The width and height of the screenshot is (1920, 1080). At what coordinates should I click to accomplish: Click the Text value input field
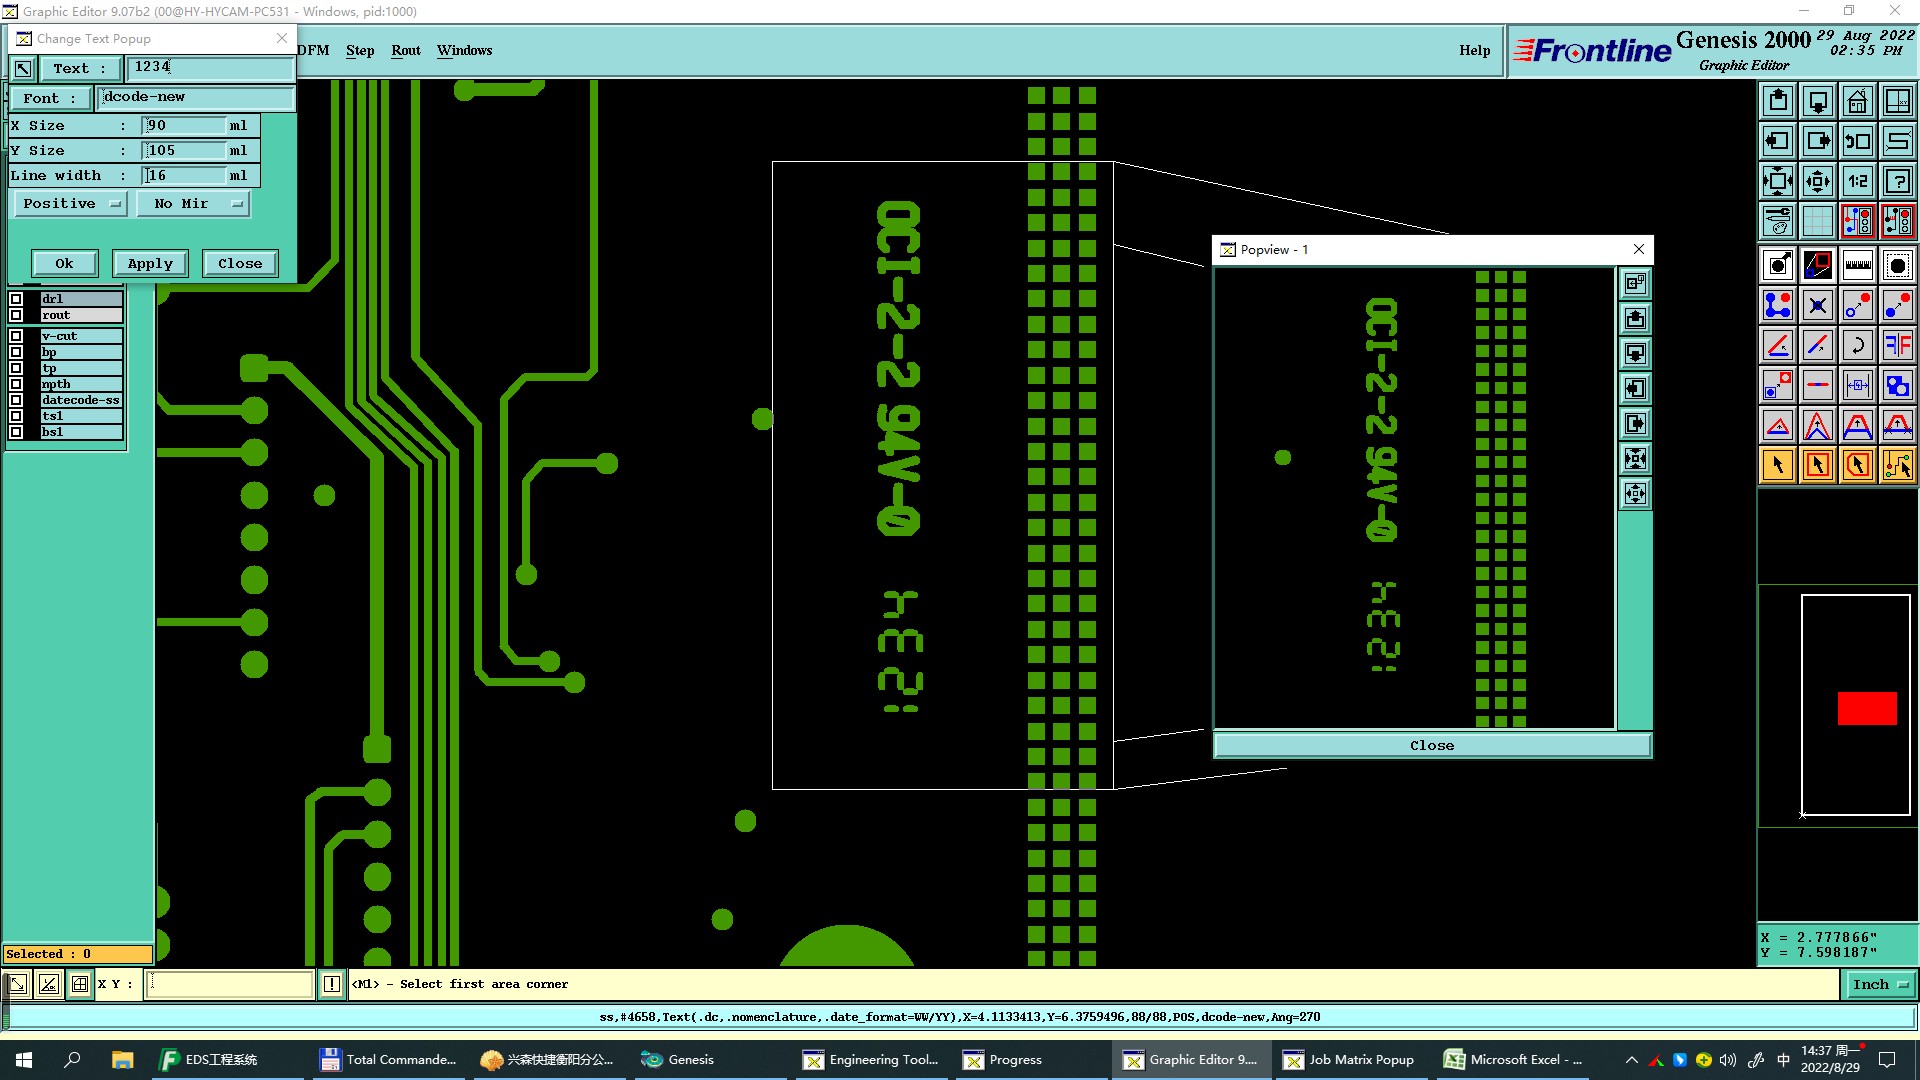coord(210,67)
